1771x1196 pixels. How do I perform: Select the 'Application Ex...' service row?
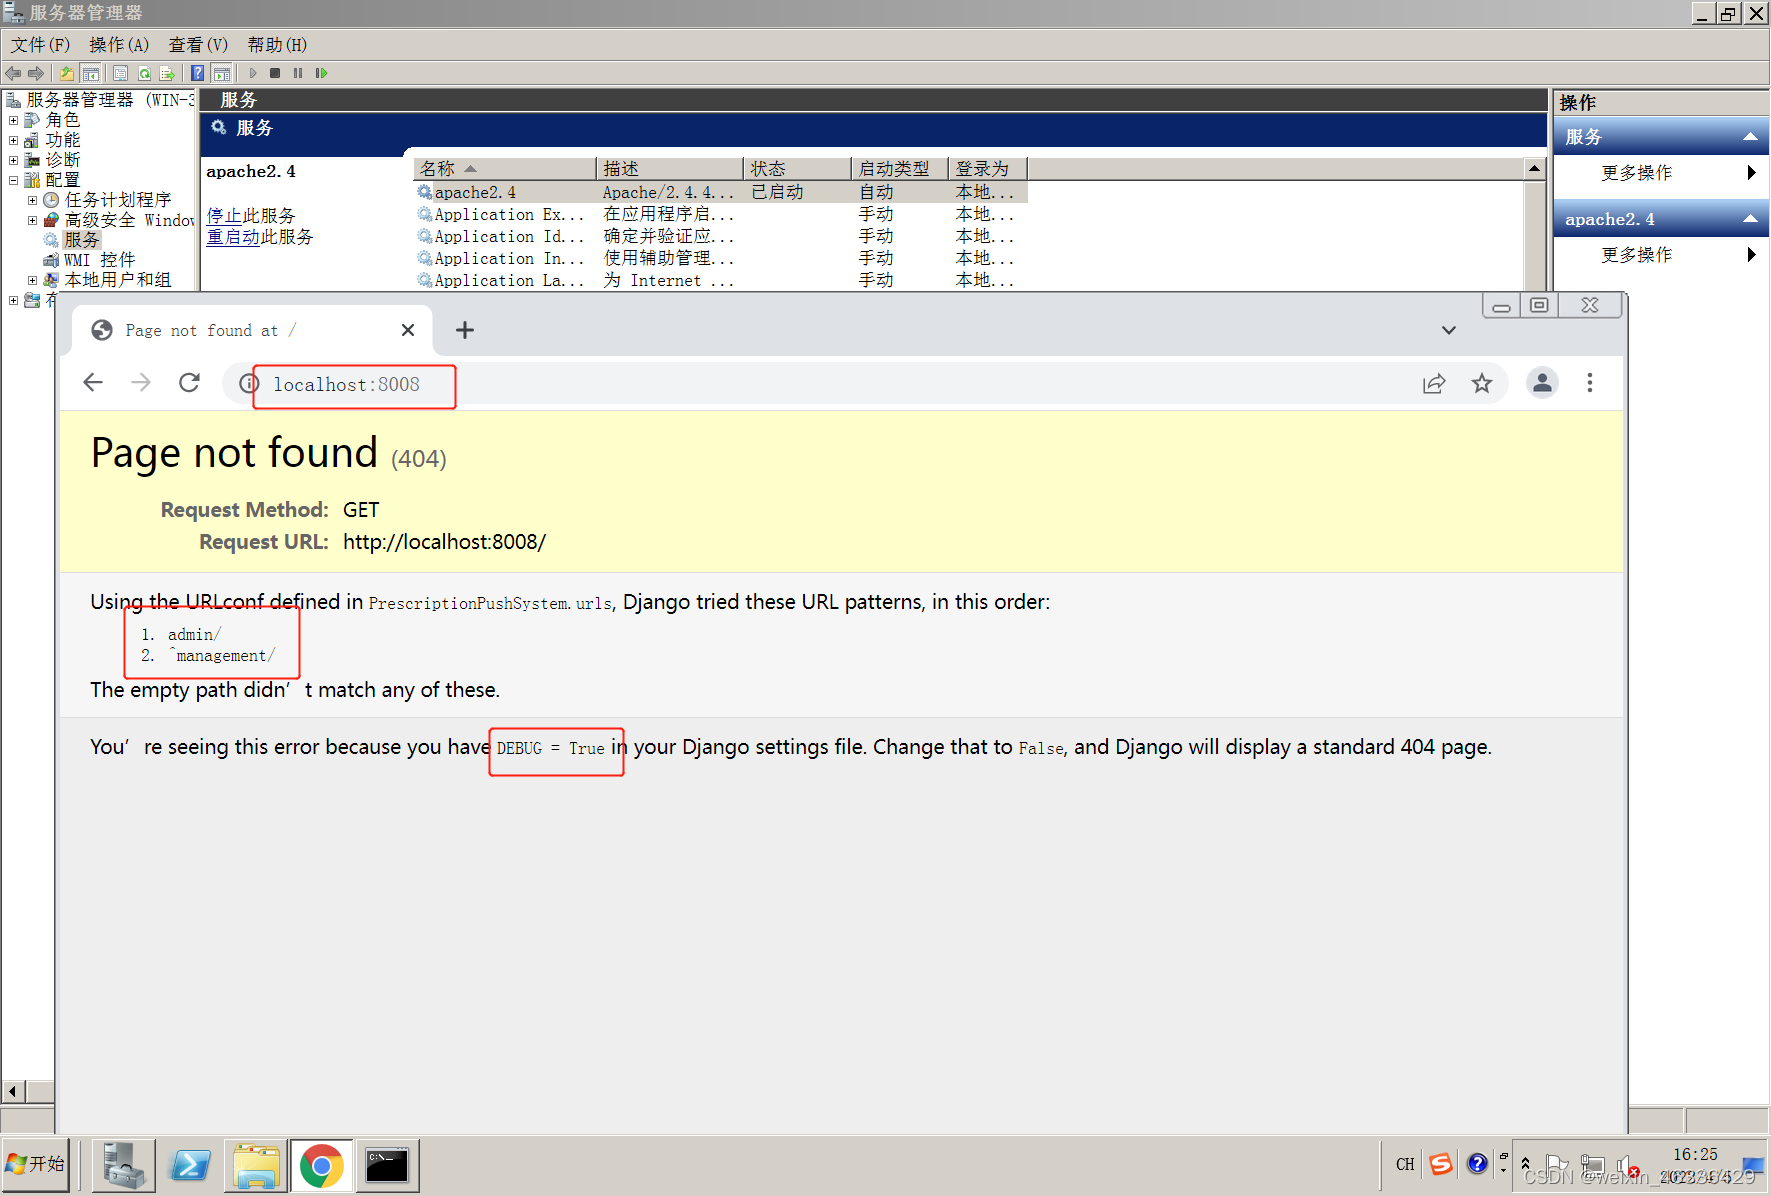[721, 214]
